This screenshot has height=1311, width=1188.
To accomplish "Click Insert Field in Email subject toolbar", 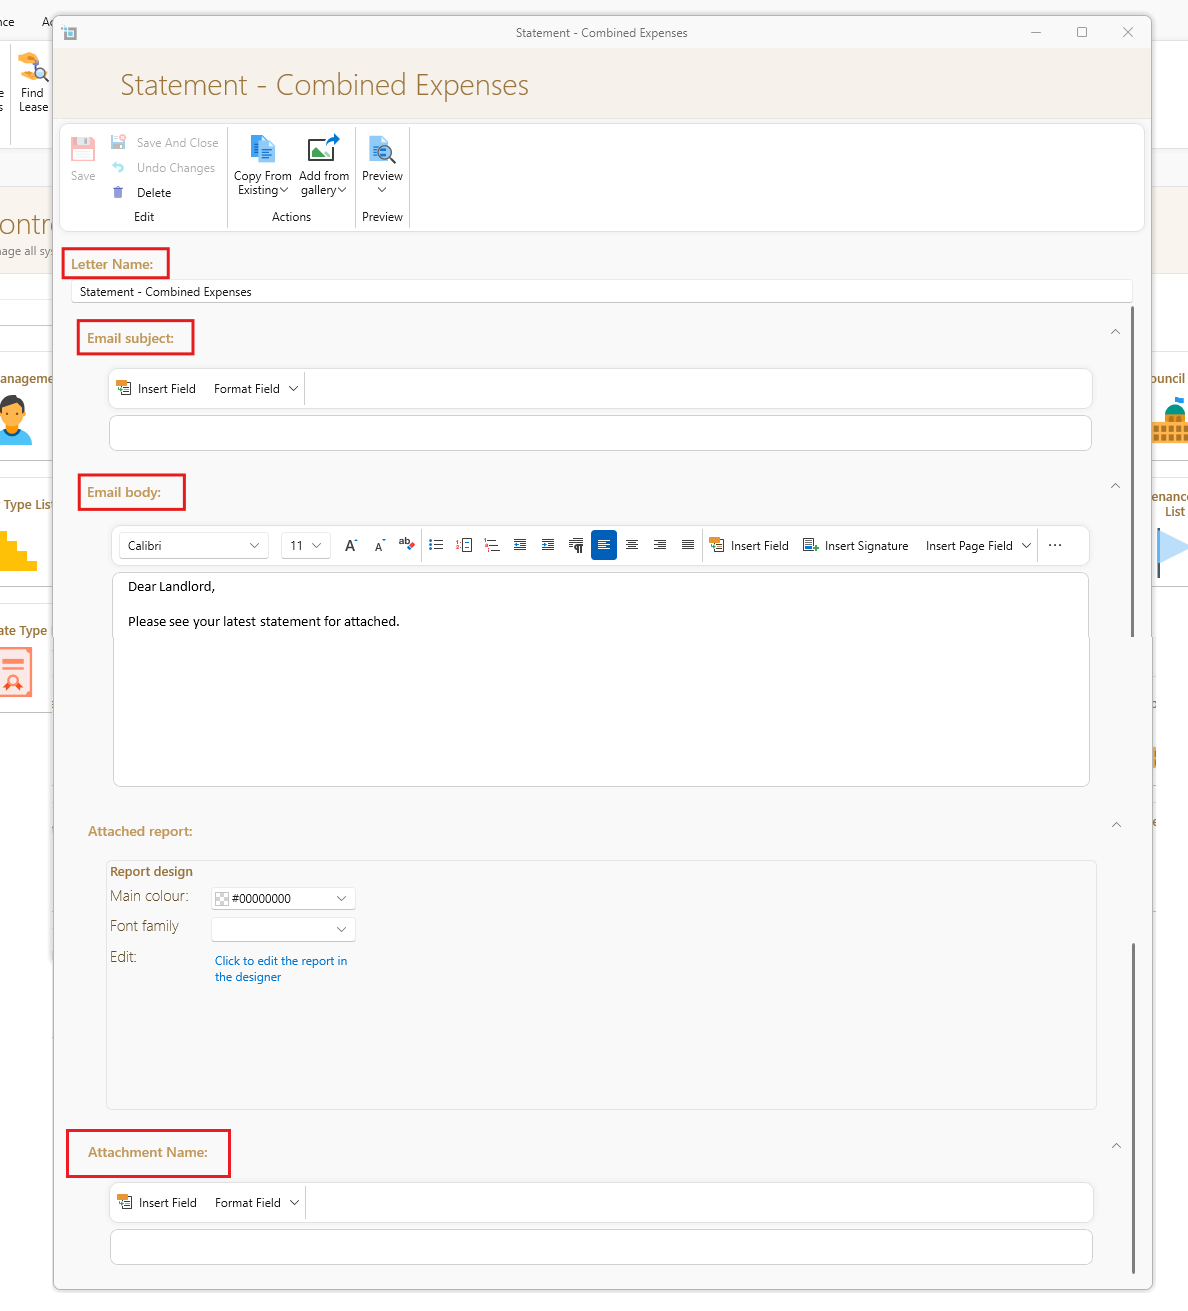I will pyautogui.click(x=156, y=389).
